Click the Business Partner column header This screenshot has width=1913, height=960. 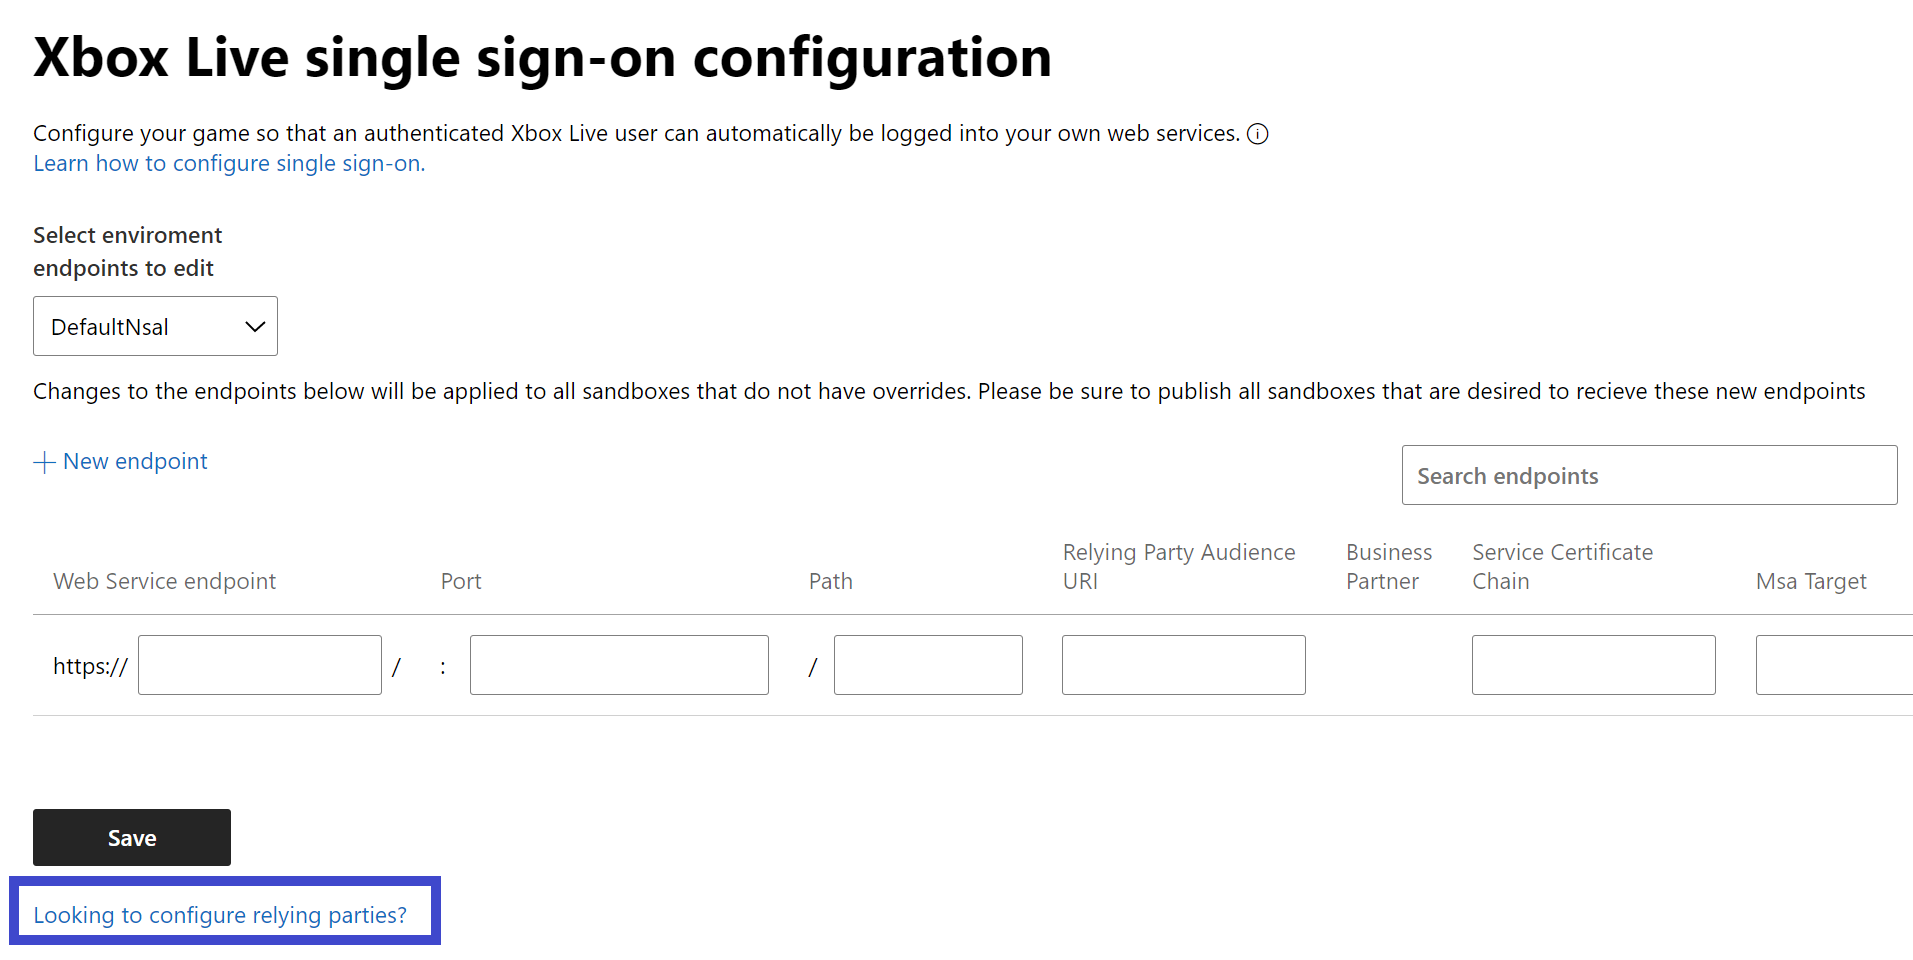pyautogui.click(x=1389, y=567)
